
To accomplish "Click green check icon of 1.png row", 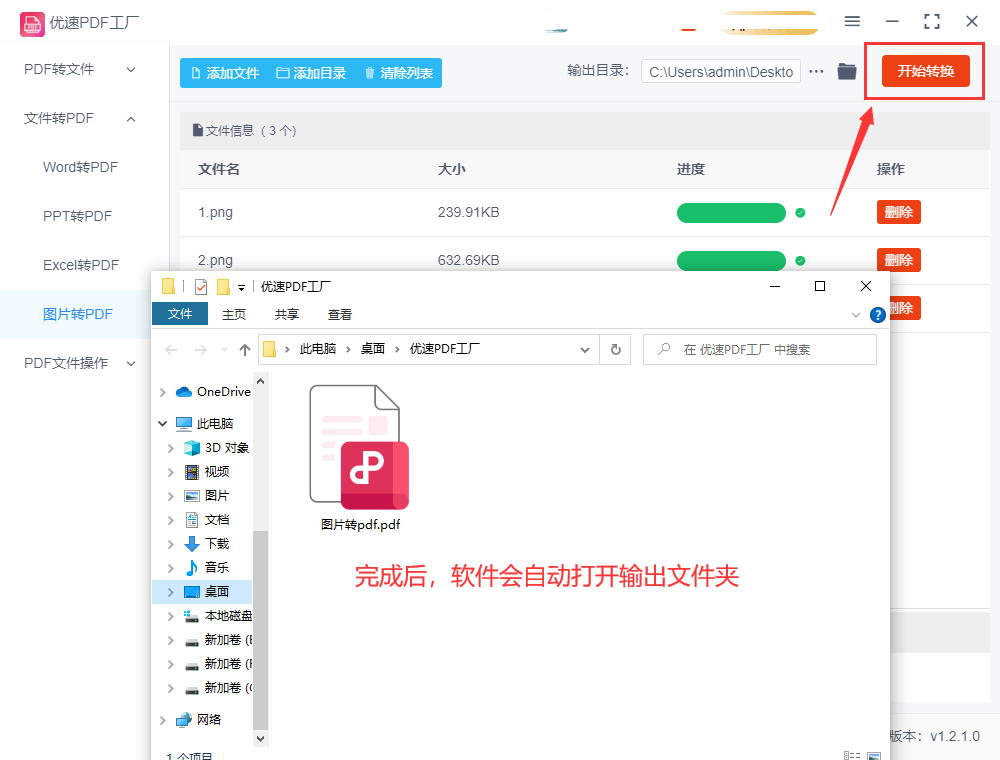I will (x=800, y=213).
